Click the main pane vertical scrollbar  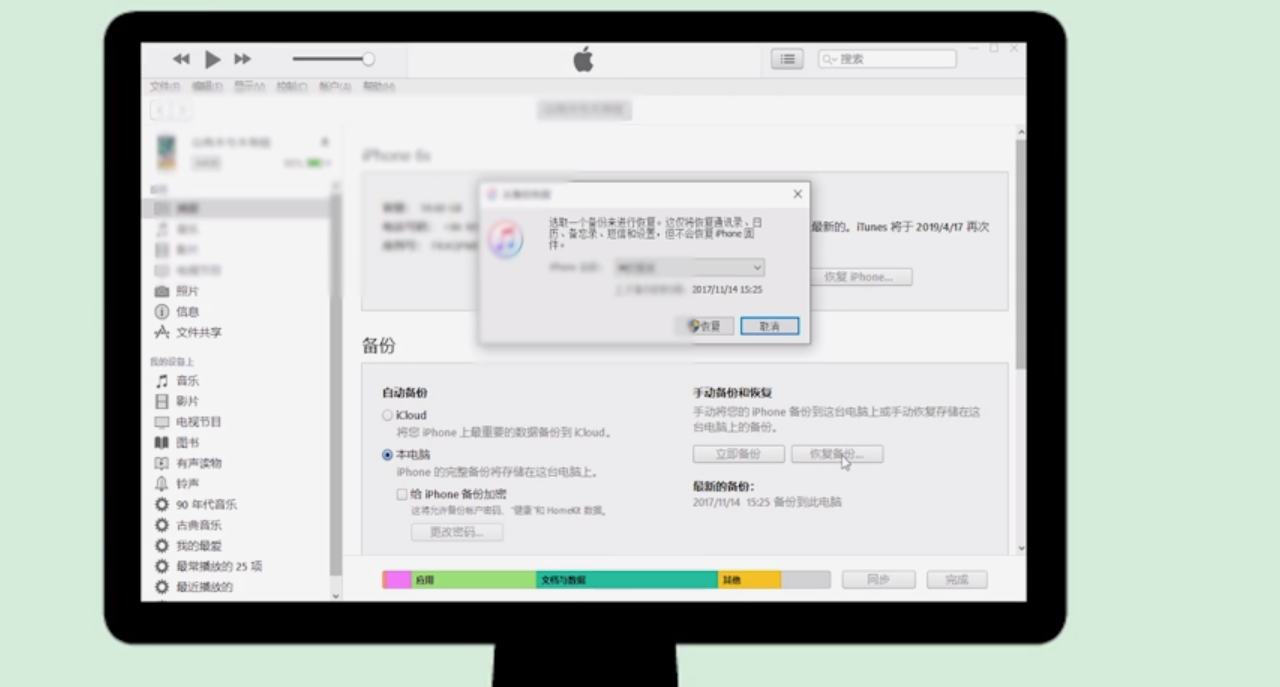click(1020, 255)
